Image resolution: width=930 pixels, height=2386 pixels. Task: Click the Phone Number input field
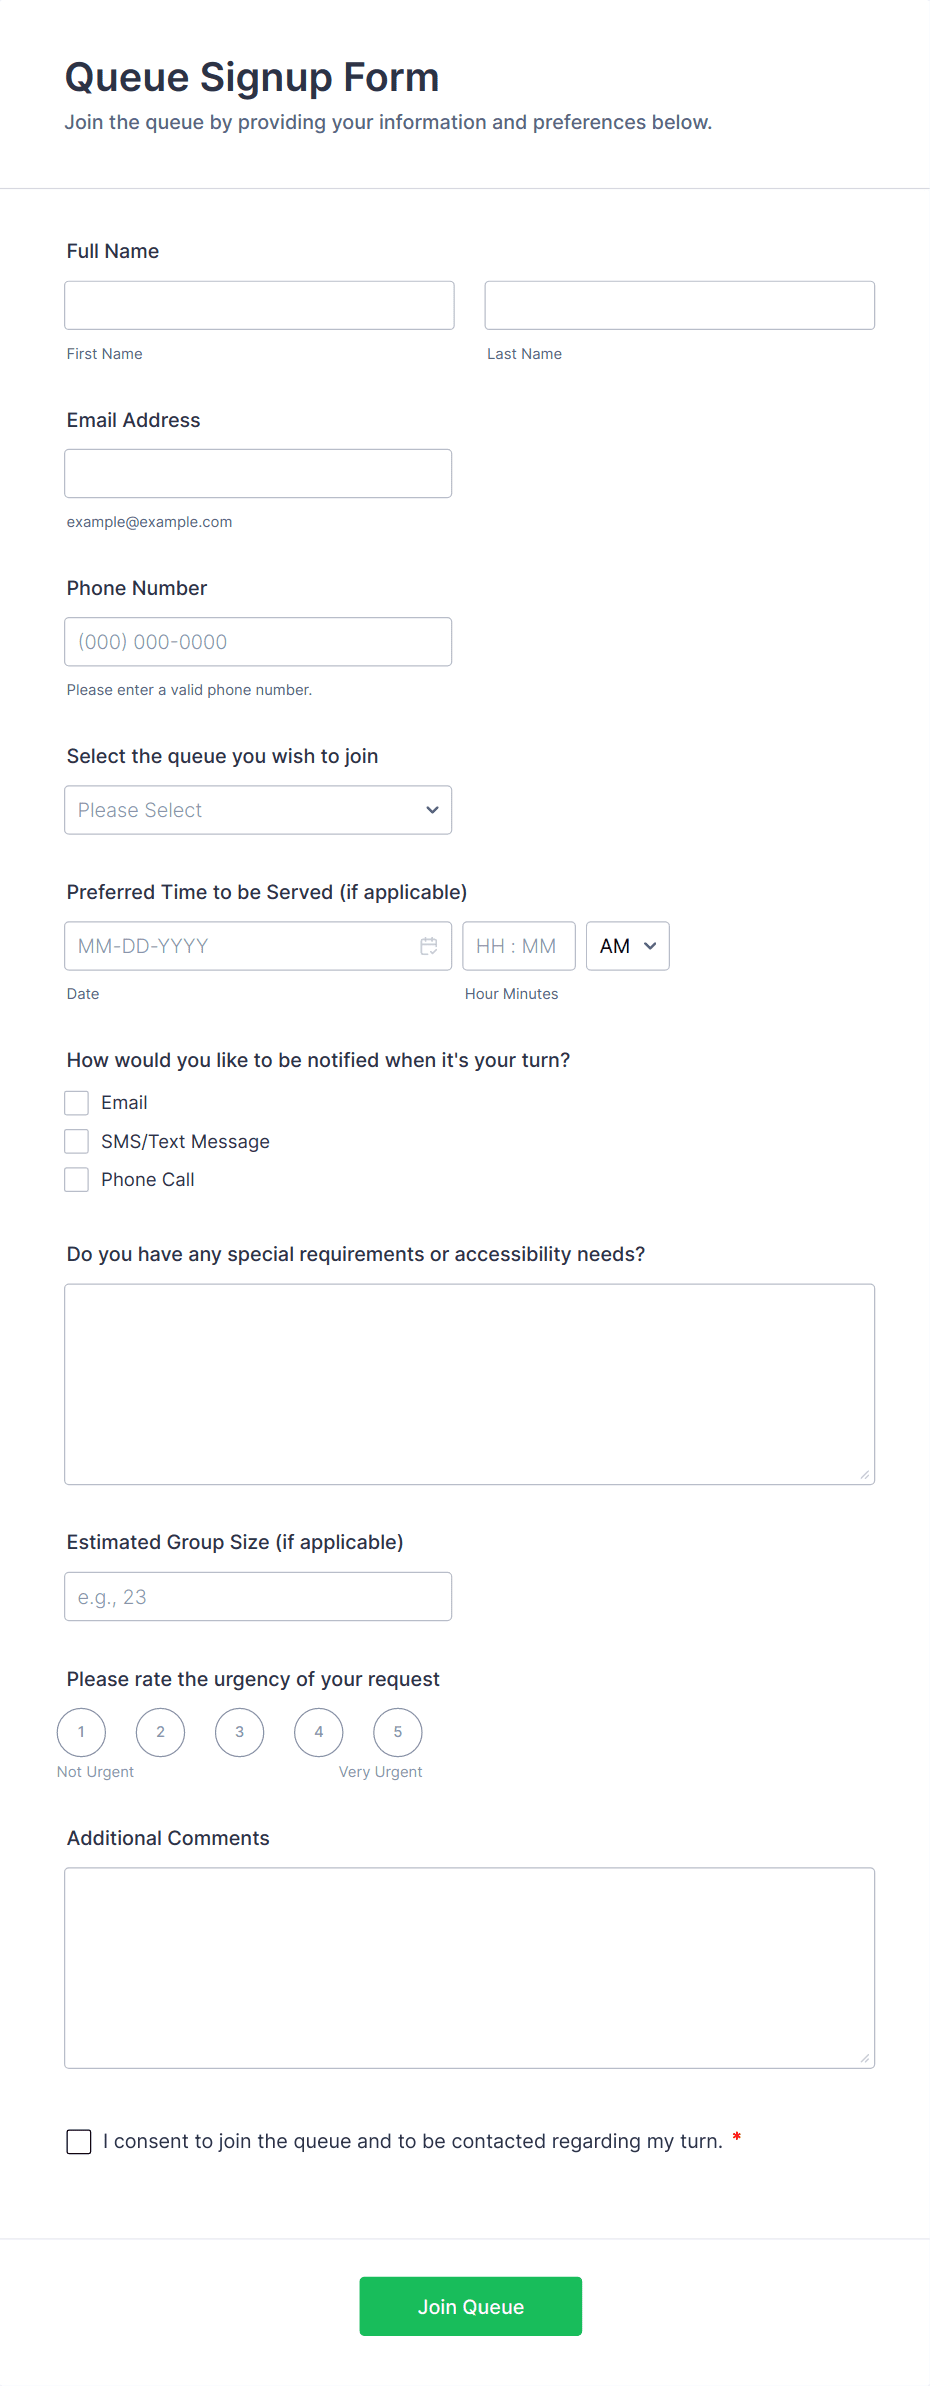258,642
